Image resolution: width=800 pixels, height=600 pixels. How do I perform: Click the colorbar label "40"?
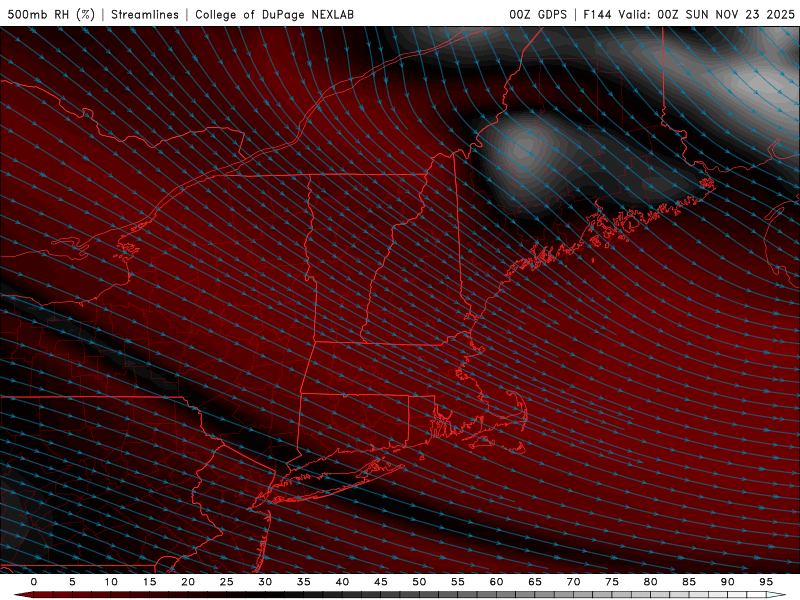coord(342,582)
